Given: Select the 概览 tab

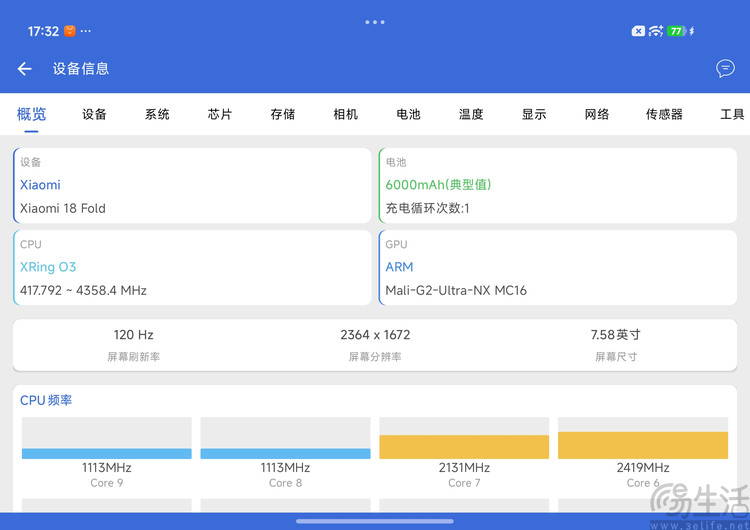Looking at the screenshot, I should pos(32,114).
